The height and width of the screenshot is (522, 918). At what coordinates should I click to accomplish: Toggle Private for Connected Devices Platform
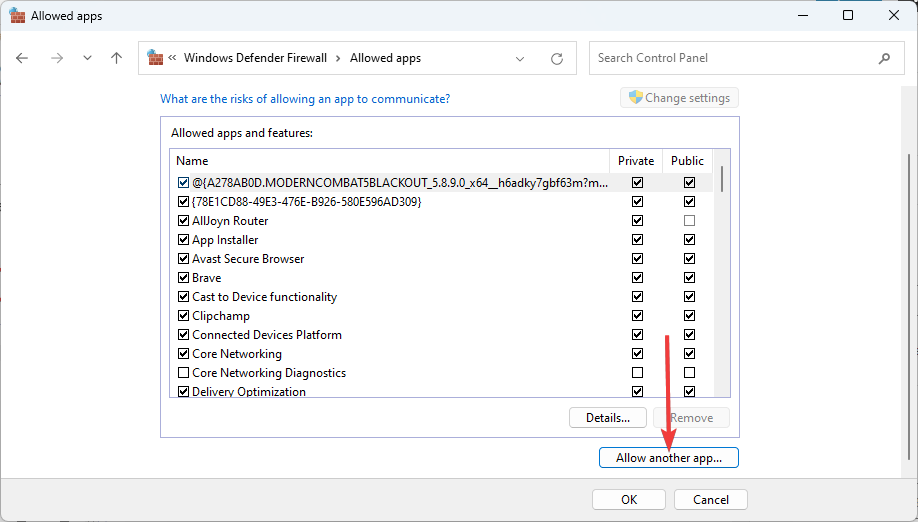(x=638, y=335)
